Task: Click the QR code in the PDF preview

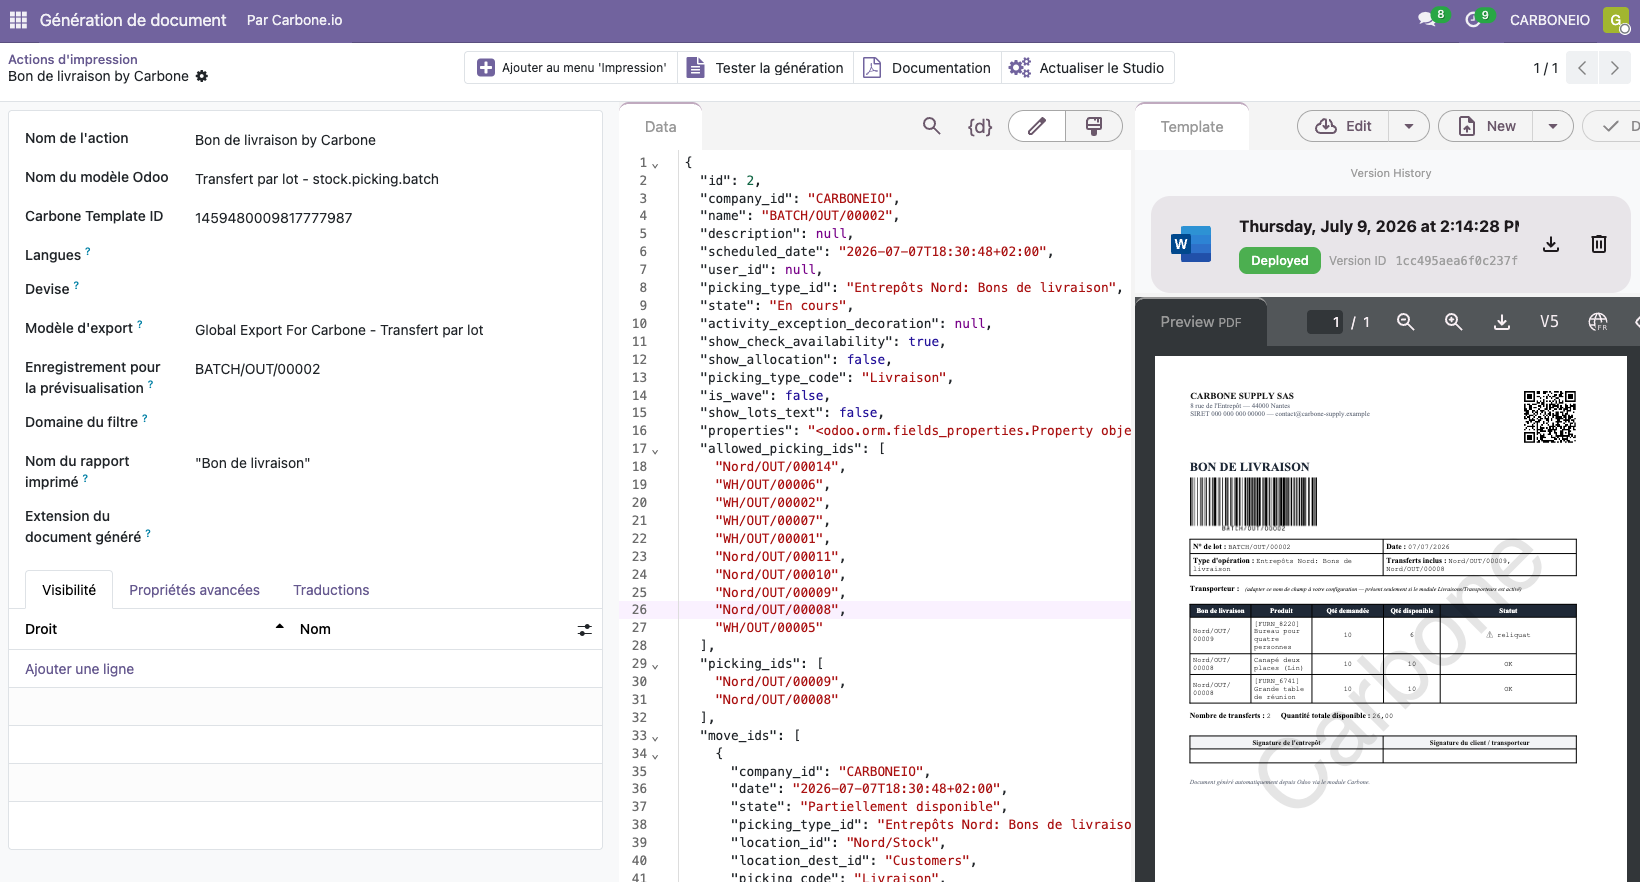Action: click(1550, 417)
